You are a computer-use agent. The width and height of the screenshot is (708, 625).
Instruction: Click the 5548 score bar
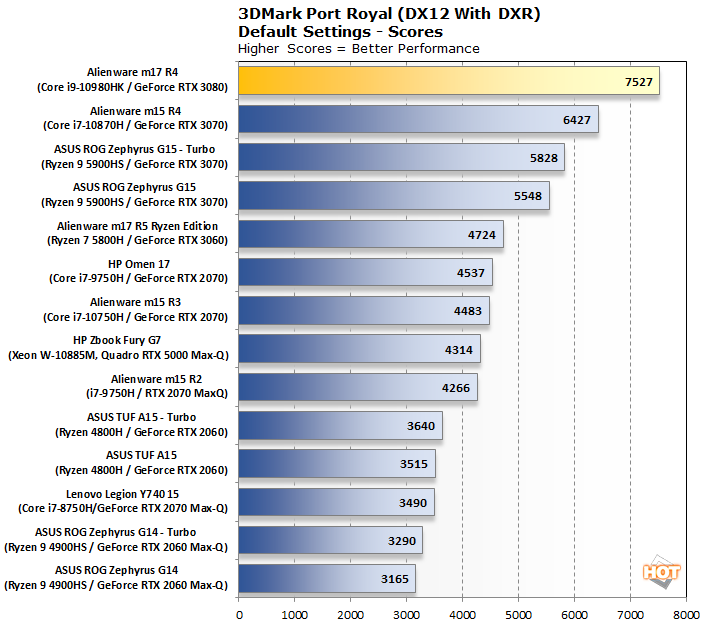coord(393,196)
